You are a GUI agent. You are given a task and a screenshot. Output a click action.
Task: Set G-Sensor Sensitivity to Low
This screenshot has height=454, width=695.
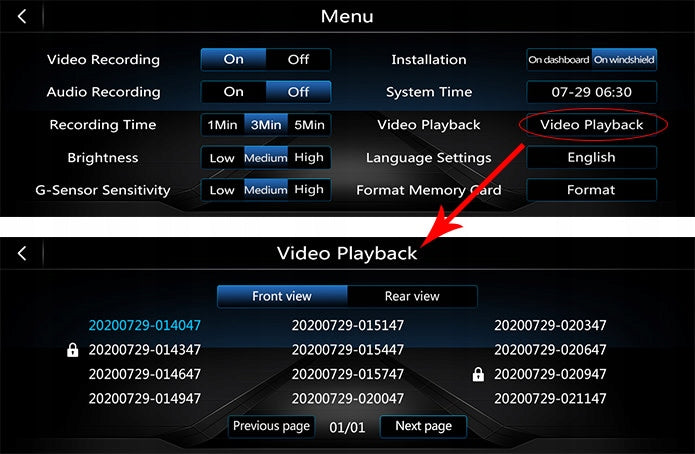click(x=222, y=190)
